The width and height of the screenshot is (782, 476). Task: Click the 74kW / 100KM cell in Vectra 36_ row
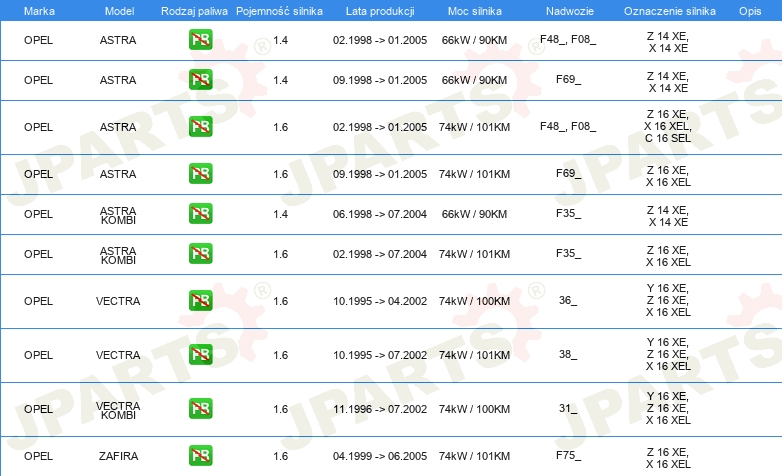(x=474, y=301)
